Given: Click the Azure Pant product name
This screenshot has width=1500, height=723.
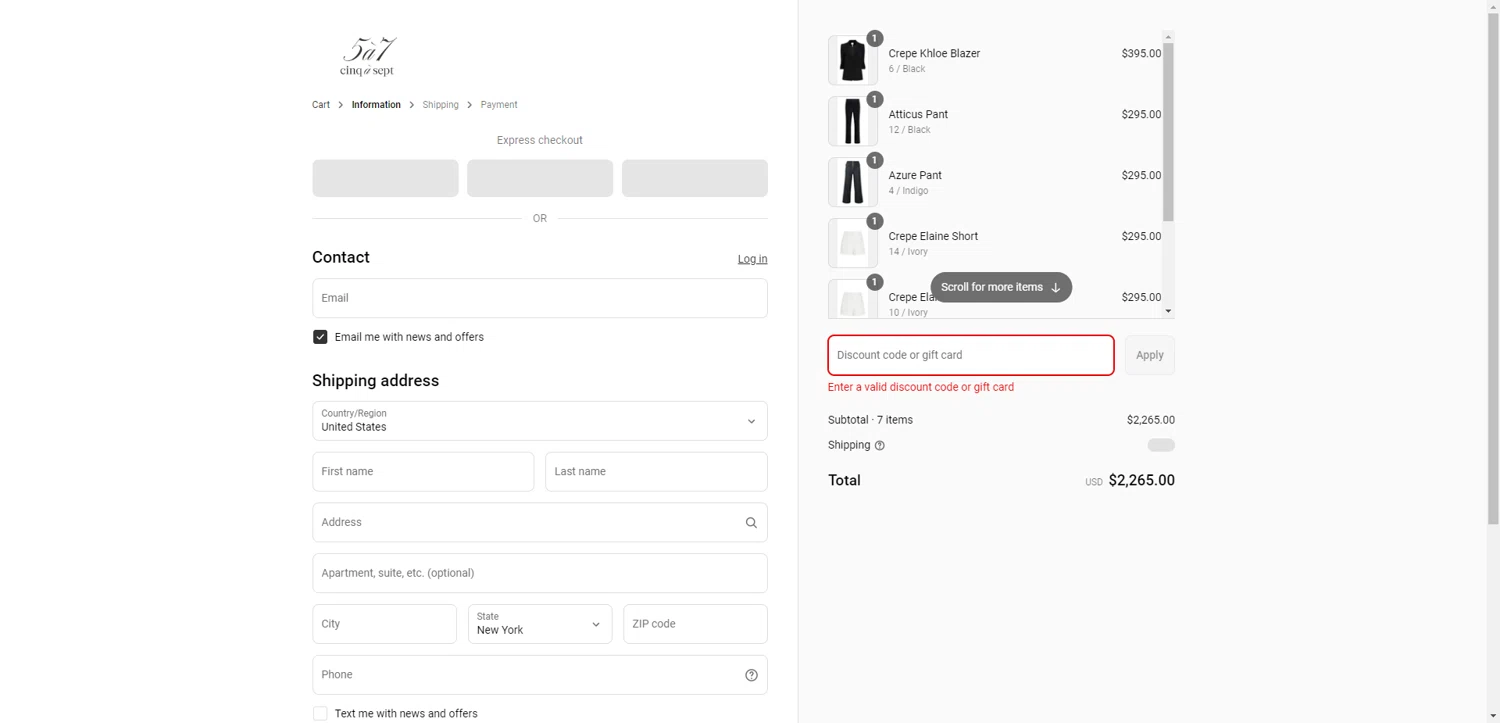Looking at the screenshot, I should coord(915,176).
